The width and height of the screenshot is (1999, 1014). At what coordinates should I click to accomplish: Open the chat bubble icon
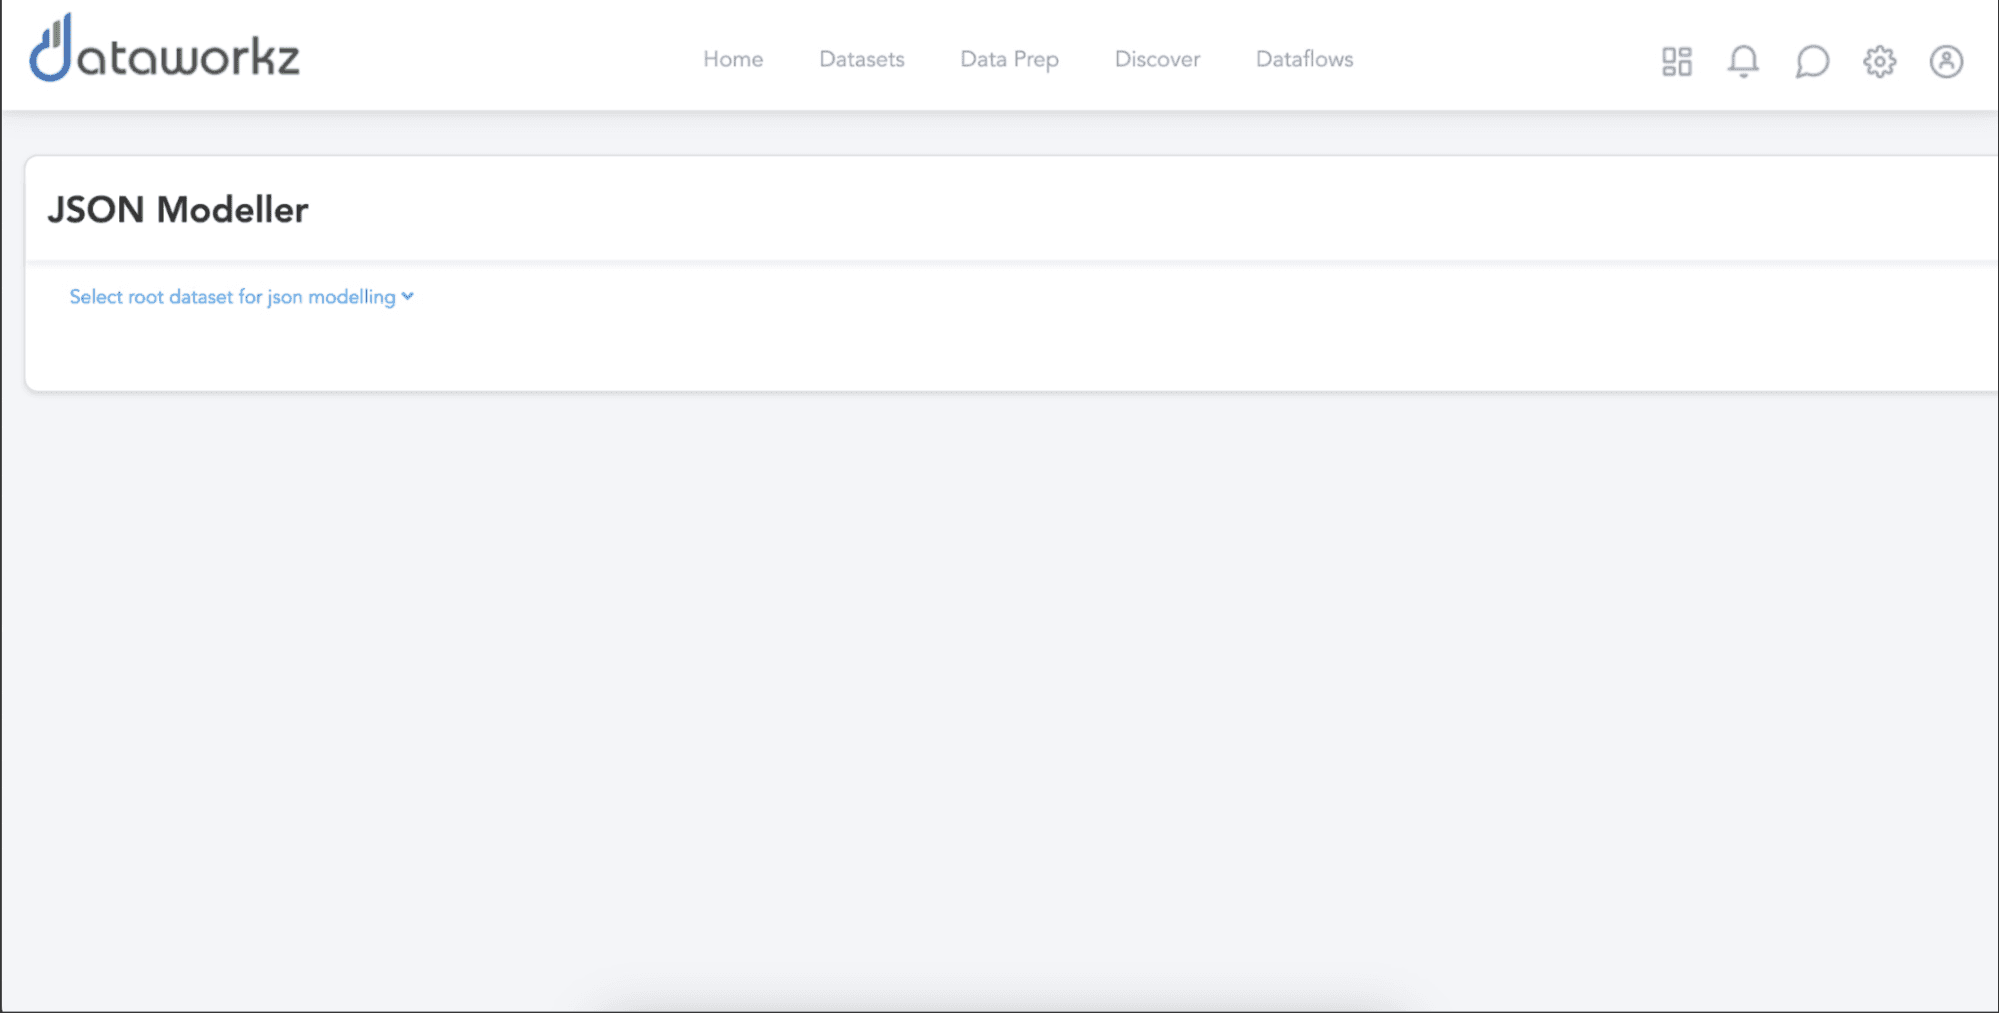click(1811, 61)
